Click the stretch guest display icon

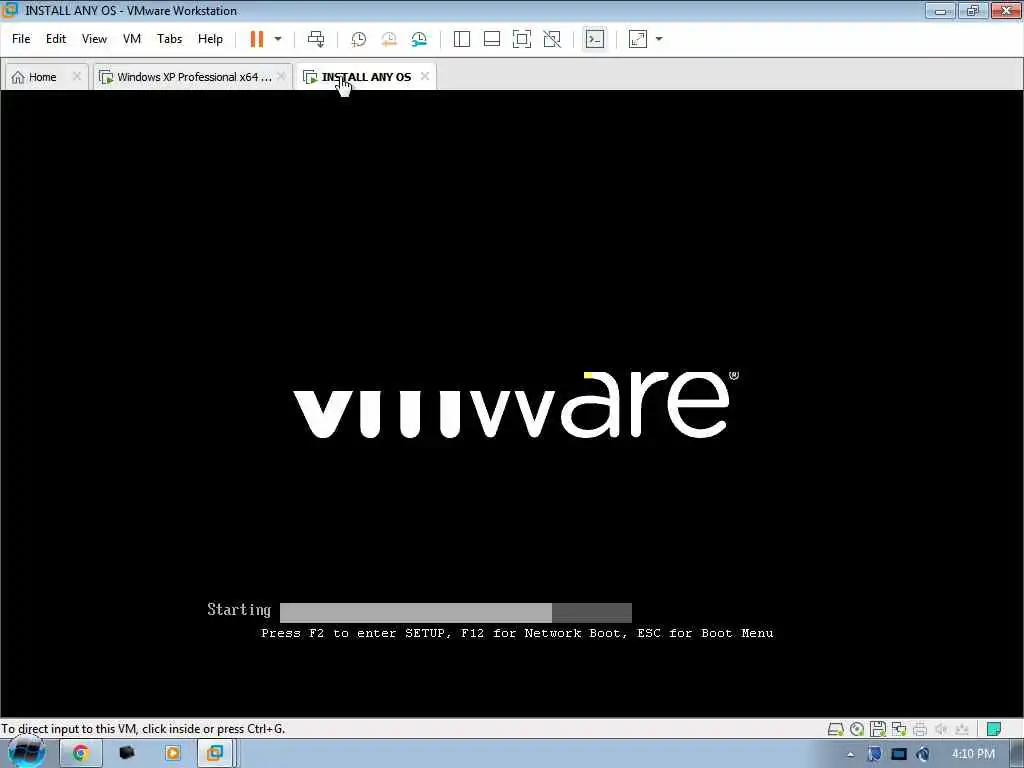[638, 39]
